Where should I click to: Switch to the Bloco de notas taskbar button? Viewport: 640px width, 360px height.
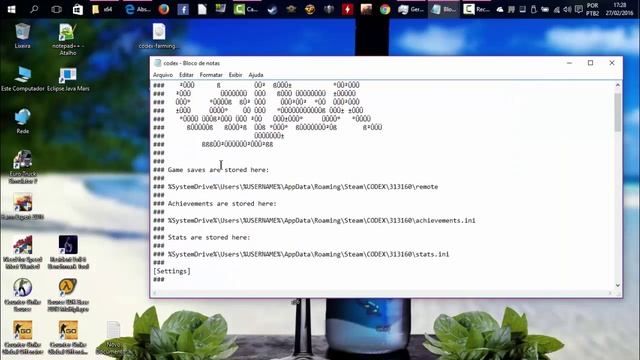444,9
